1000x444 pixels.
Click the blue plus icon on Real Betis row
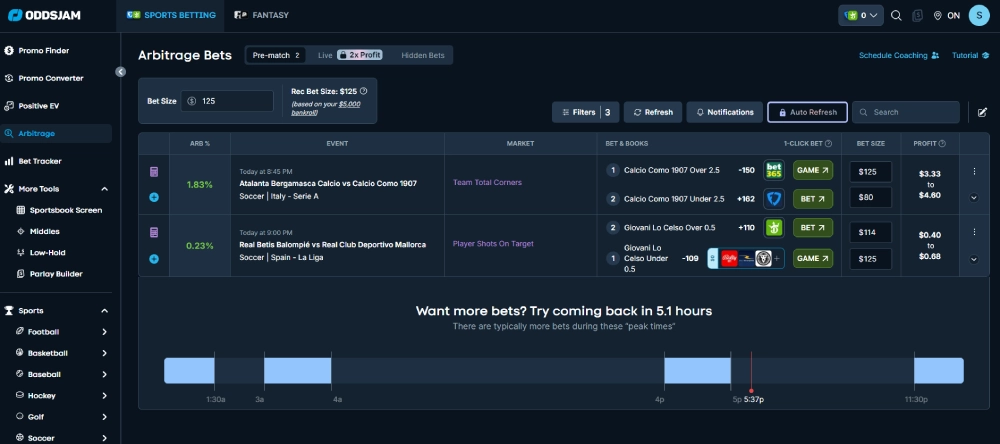pyautogui.click(x=154, y=259)
